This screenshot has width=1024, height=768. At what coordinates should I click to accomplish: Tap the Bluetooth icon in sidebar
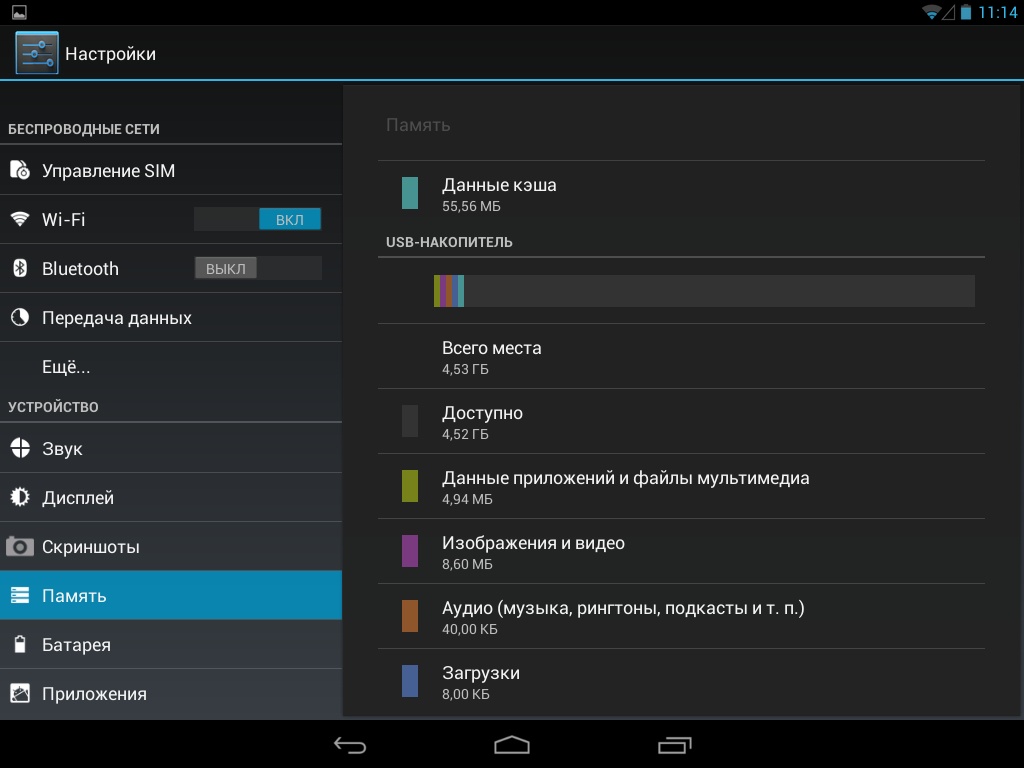20,268
